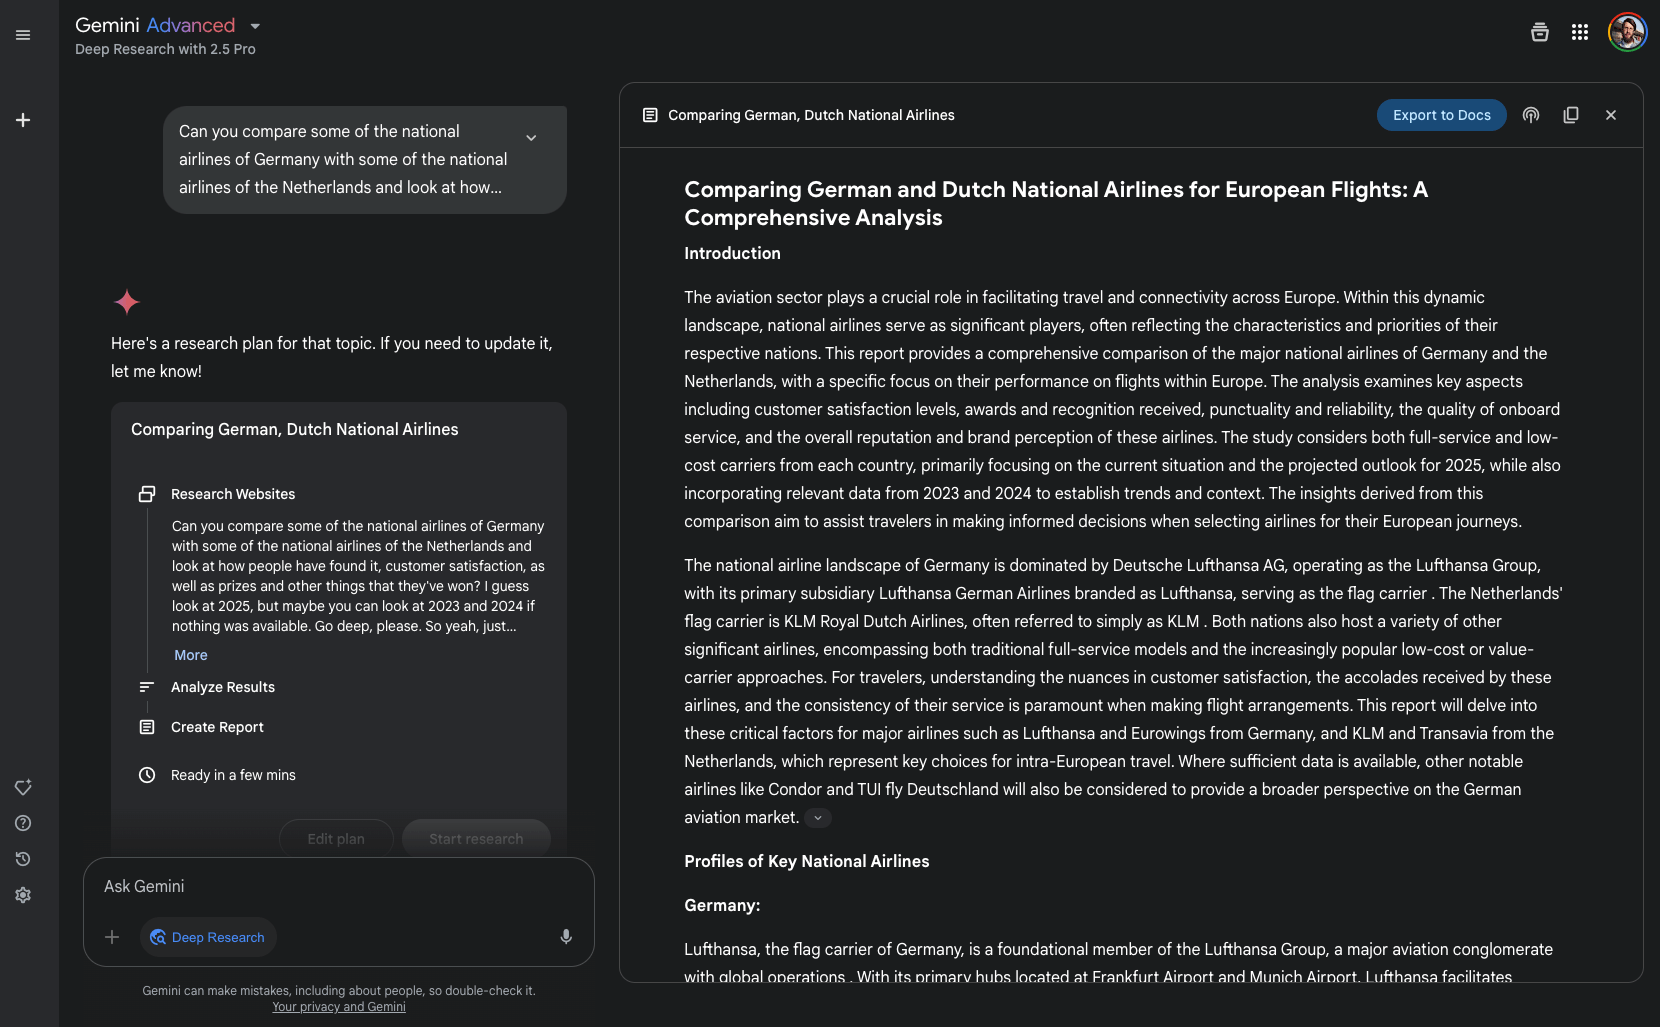Screen dimensions: 1660x1027
Task: Open the Gemini Advanced model dropdown
Action: tap(255, 26)
